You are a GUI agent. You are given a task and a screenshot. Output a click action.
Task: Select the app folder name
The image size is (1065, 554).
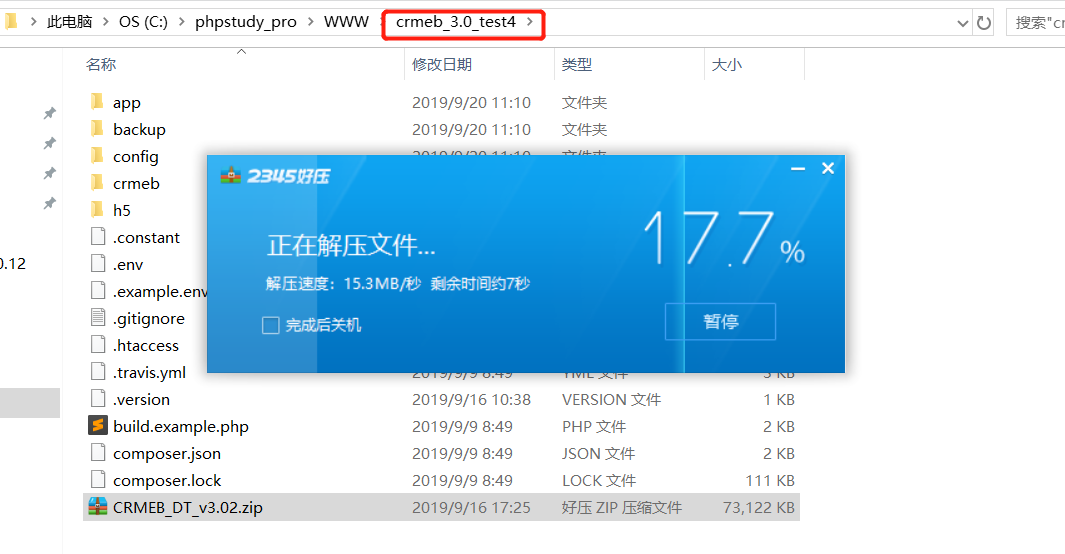coord(126,103)
